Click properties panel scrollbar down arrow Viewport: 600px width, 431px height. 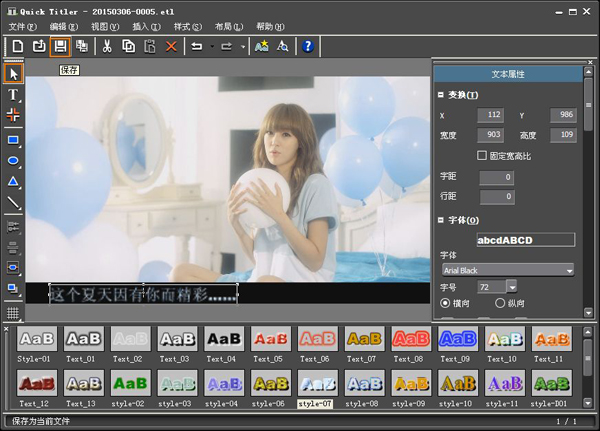point(589,313)
